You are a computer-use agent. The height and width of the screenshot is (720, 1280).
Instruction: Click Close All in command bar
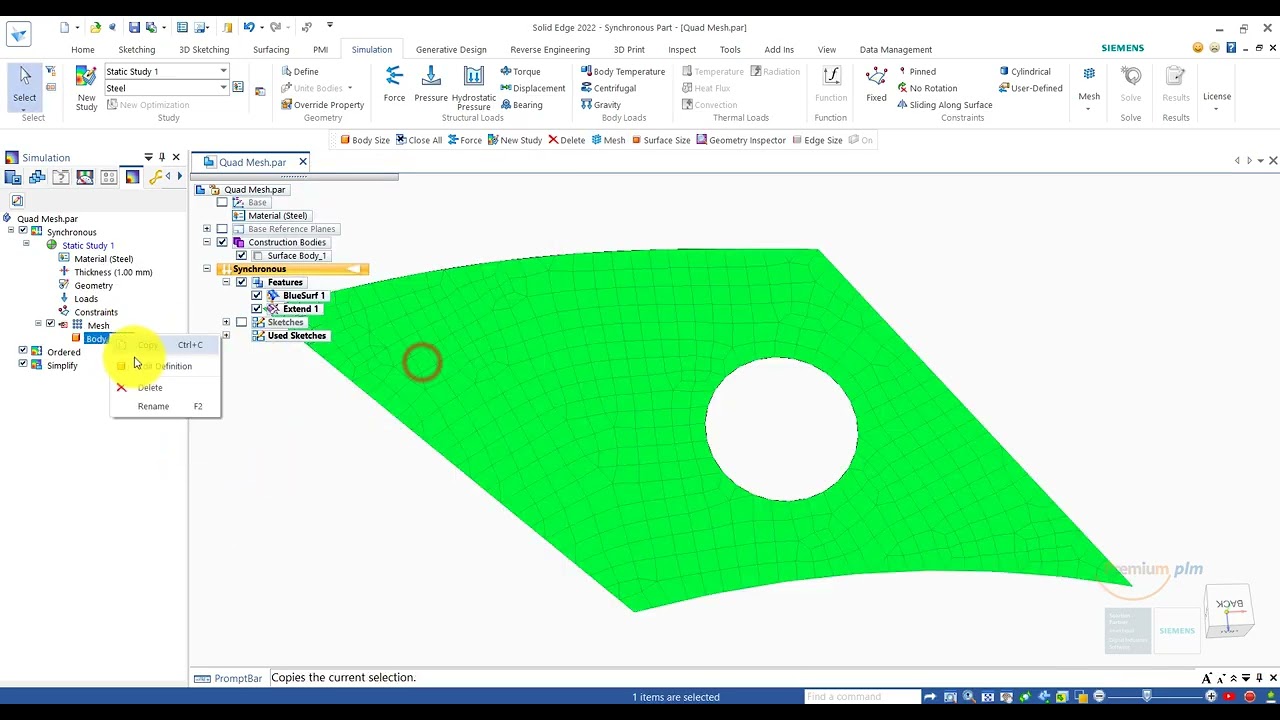(418, 140)
